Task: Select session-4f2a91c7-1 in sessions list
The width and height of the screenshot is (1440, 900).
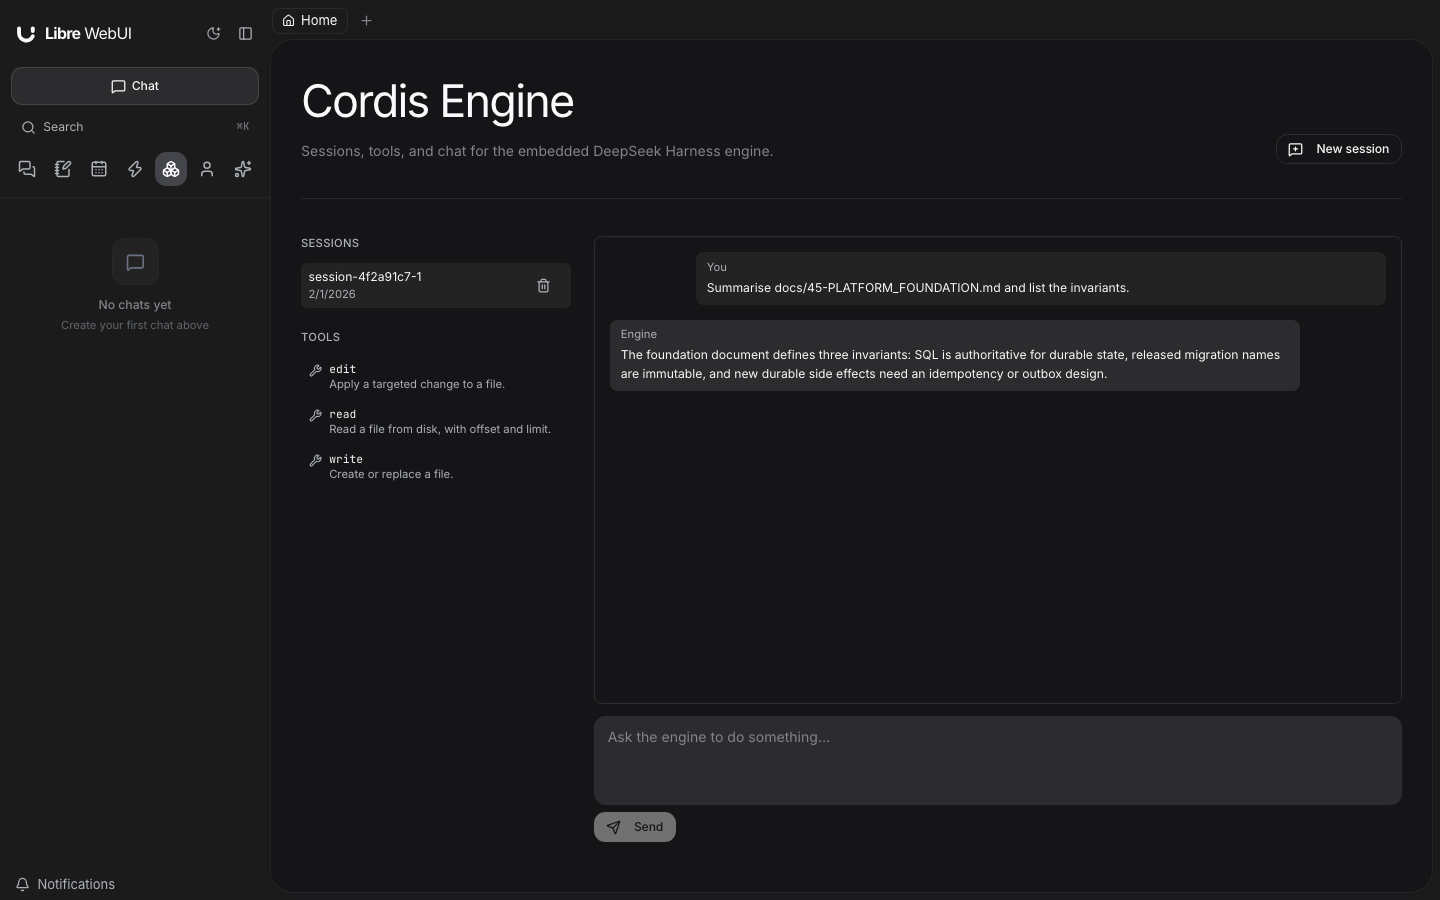Action: coord(436,285)
